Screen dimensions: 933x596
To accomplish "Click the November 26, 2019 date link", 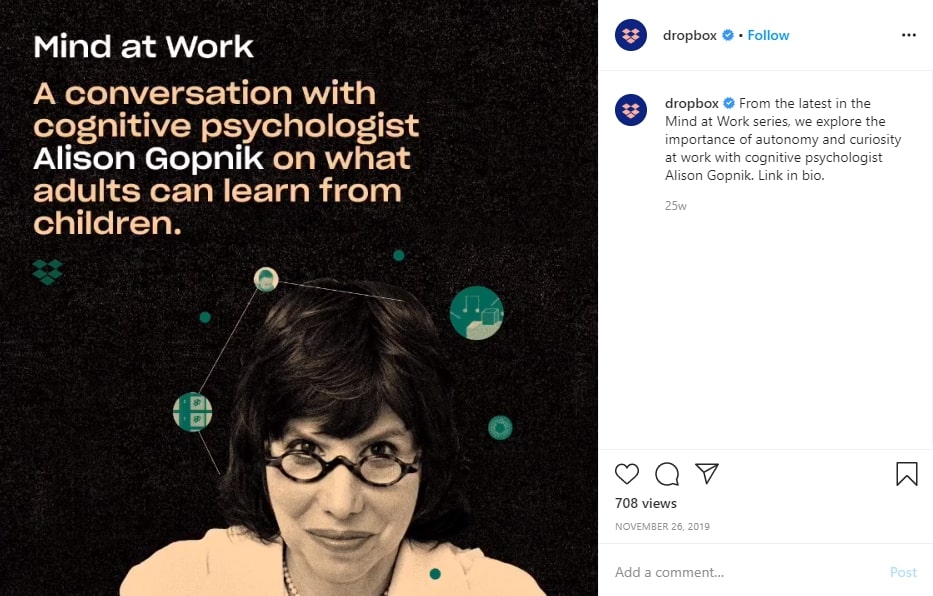I will click(x=662, y=526).
